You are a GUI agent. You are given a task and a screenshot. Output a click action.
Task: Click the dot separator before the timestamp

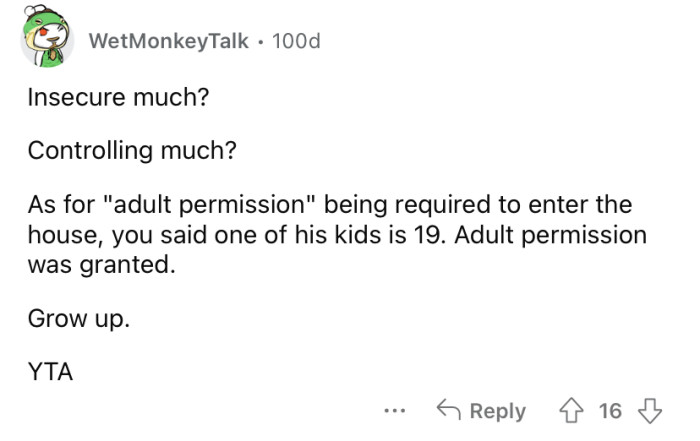pos(262,41)
